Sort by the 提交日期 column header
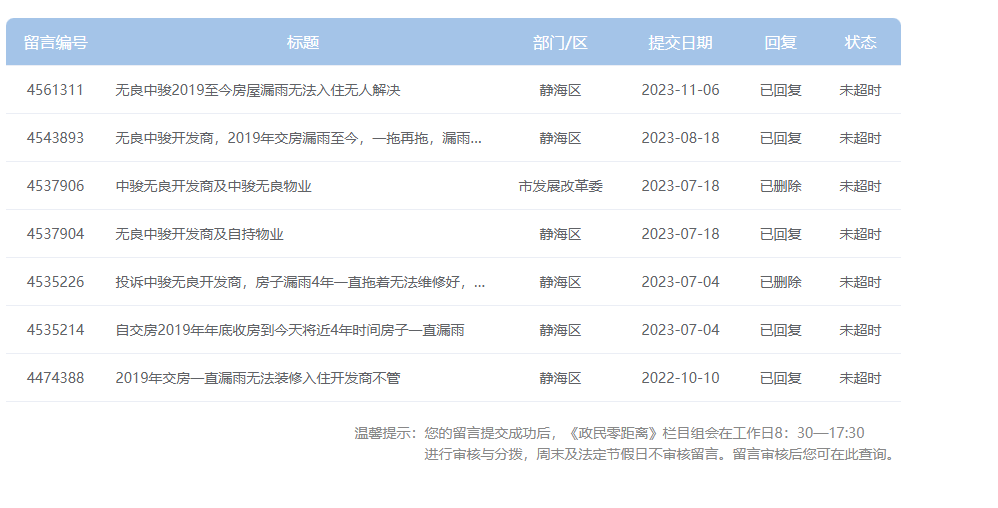Image resolution: width=998 pixels, height=508 pixels. click(x=680, y=42)
